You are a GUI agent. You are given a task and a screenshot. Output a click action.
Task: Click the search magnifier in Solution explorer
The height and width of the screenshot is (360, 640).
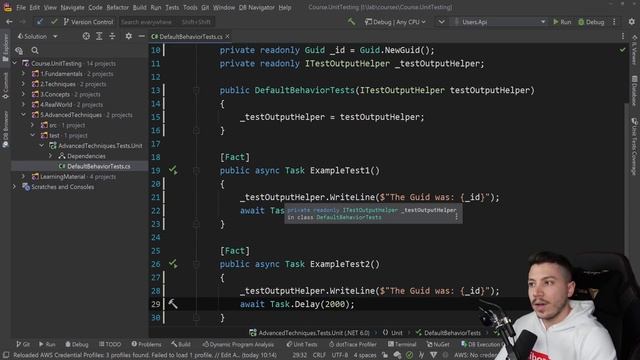click(x=35, y=51)
